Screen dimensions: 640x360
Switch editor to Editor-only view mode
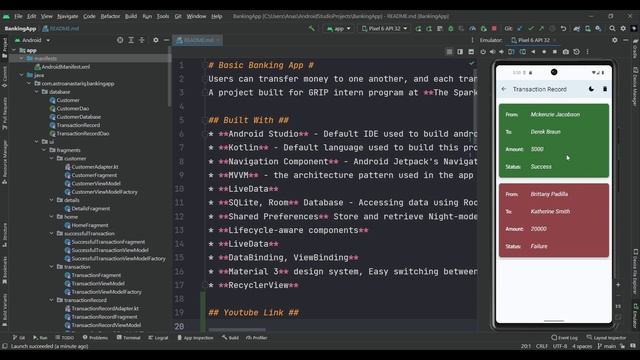(449, 52)
